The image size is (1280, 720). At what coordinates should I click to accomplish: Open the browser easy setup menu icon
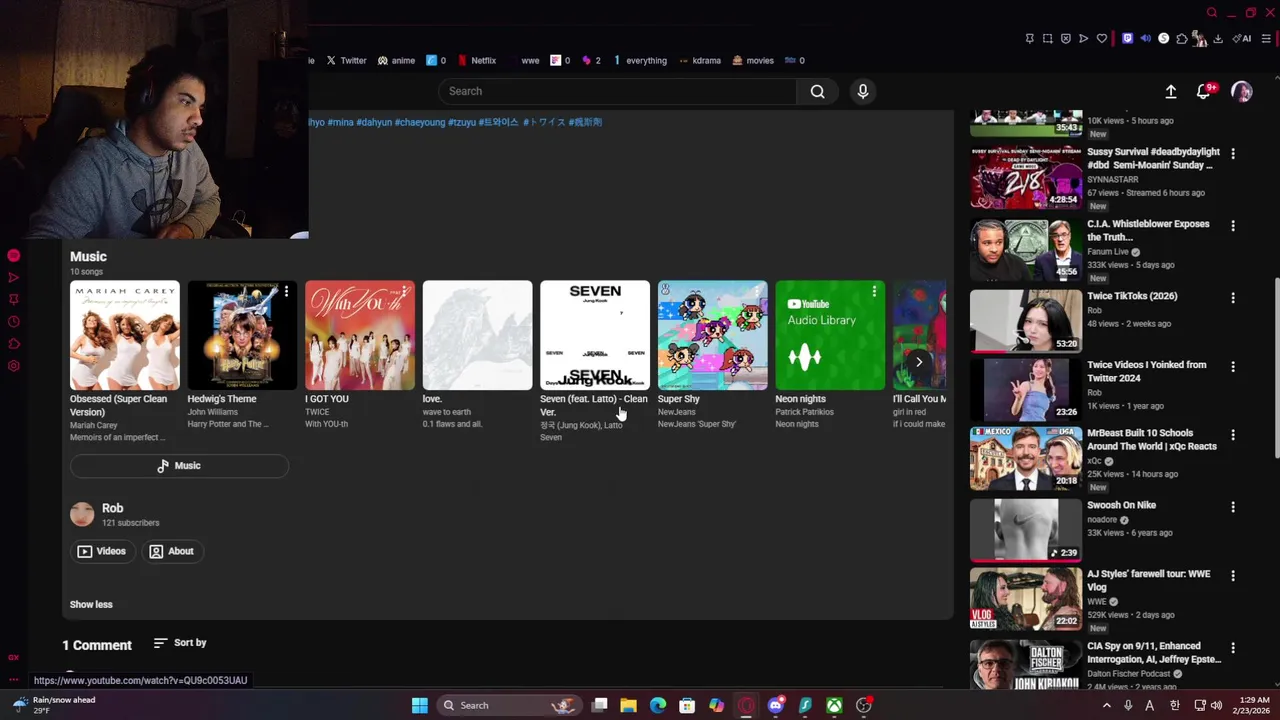coord(1266,39)
